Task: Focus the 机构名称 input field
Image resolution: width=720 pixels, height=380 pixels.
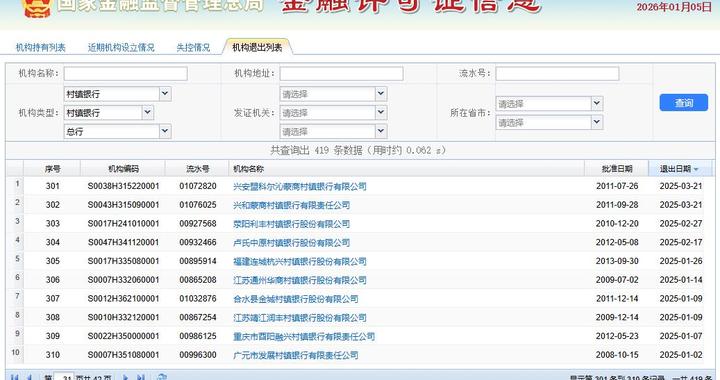Action: point(125,73)
